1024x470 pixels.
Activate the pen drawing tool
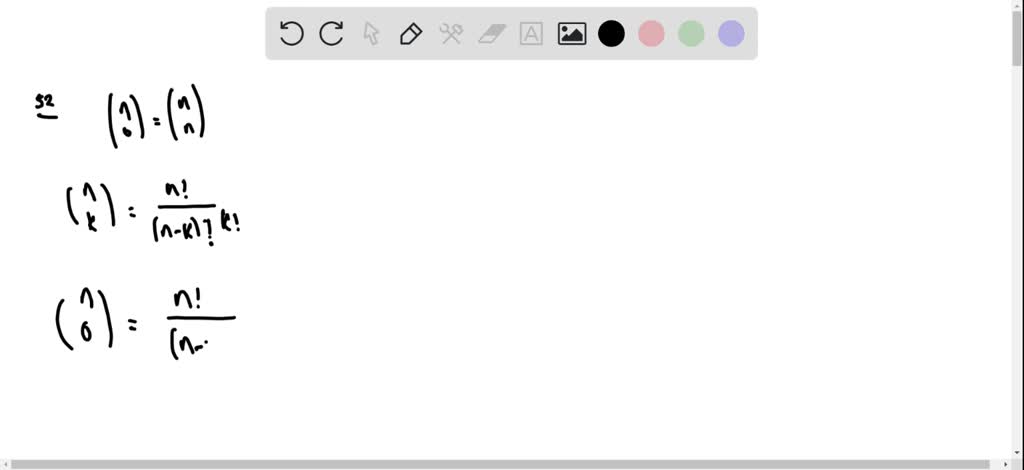coord(411,33)
